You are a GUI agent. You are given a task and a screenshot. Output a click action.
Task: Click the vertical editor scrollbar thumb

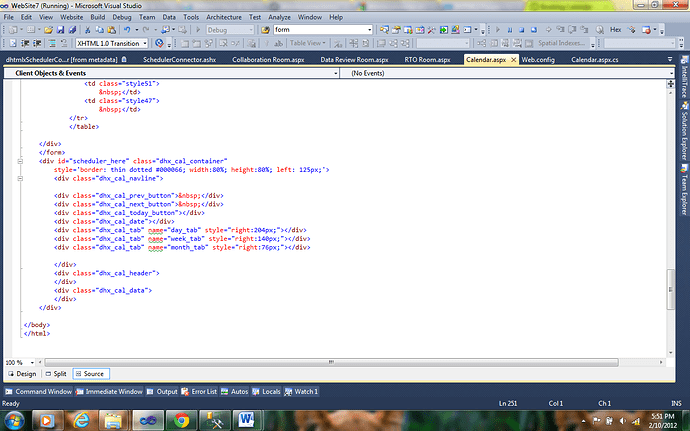[x=671, y=289]
